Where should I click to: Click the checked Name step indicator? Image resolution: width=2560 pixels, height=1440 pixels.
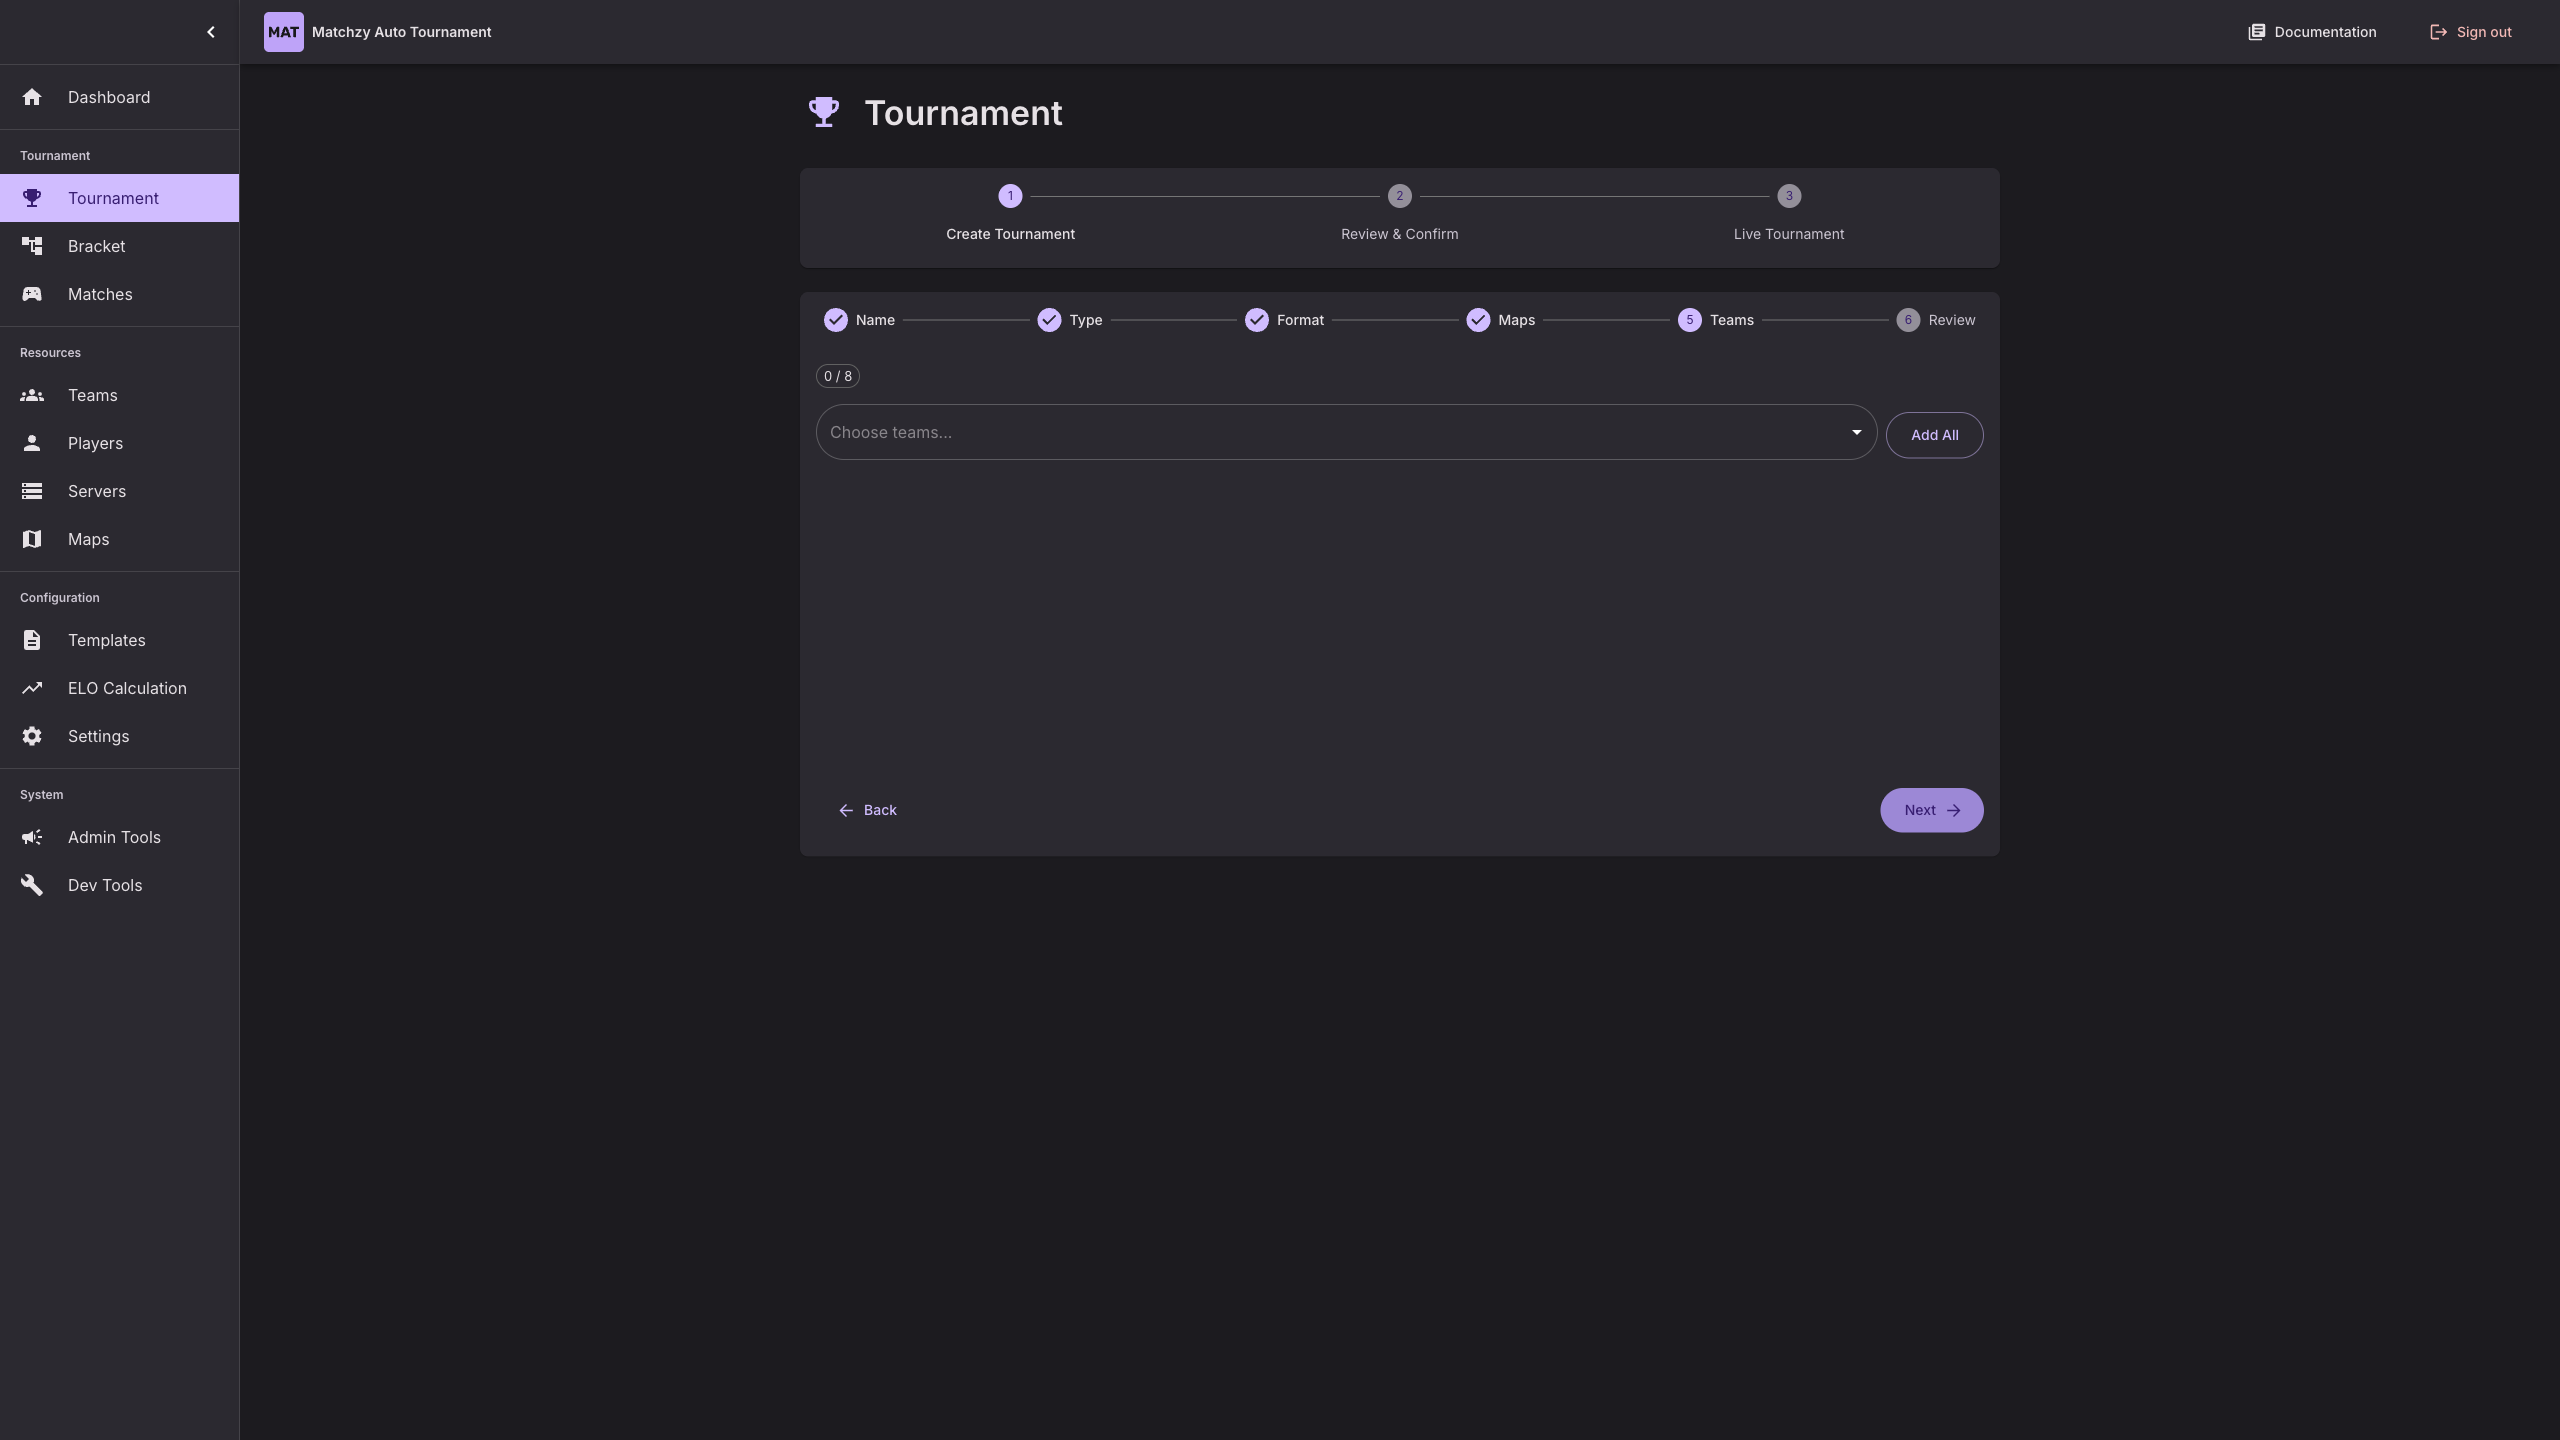tap(837, 320)
